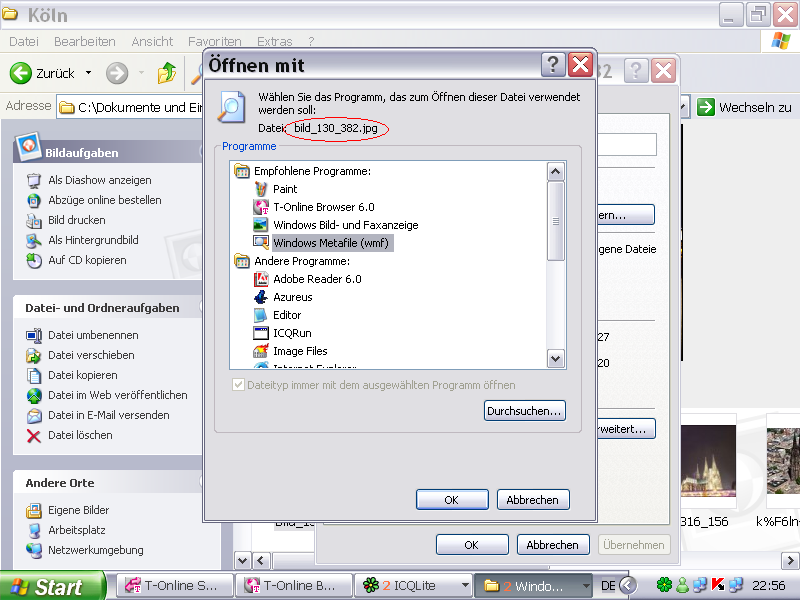The height and width of the screenshot is (600, 800).
Task: Select Adobe Reader 6.0 program
Action: point(317,279)
